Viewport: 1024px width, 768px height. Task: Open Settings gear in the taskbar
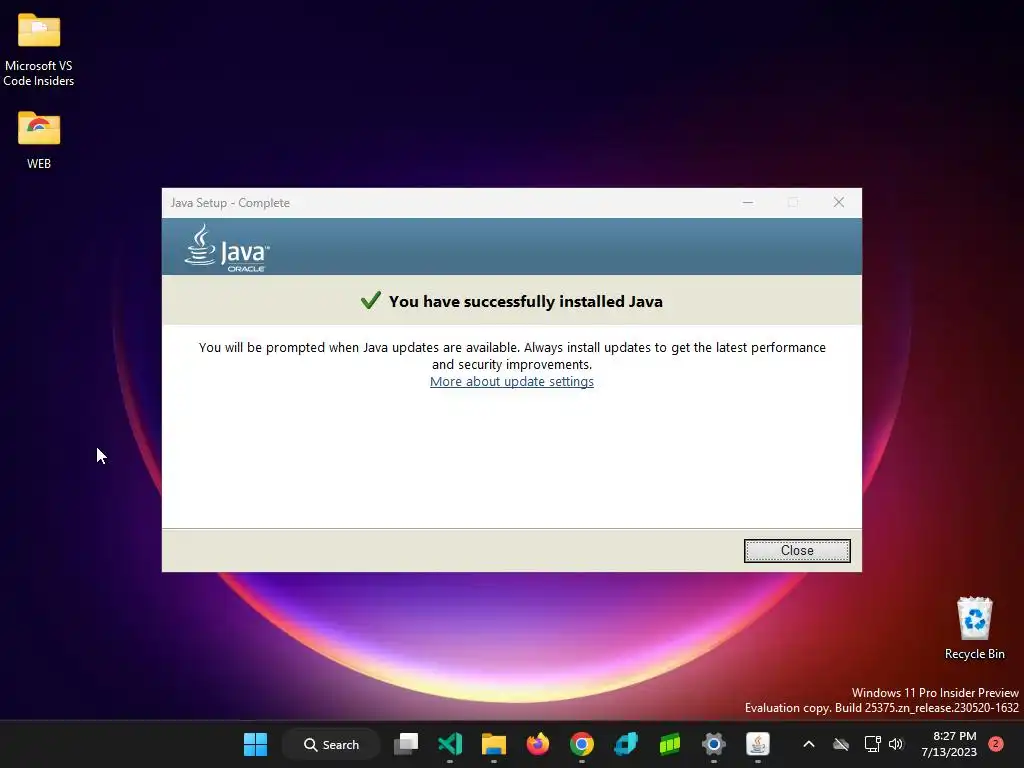(x=714, y=744)
